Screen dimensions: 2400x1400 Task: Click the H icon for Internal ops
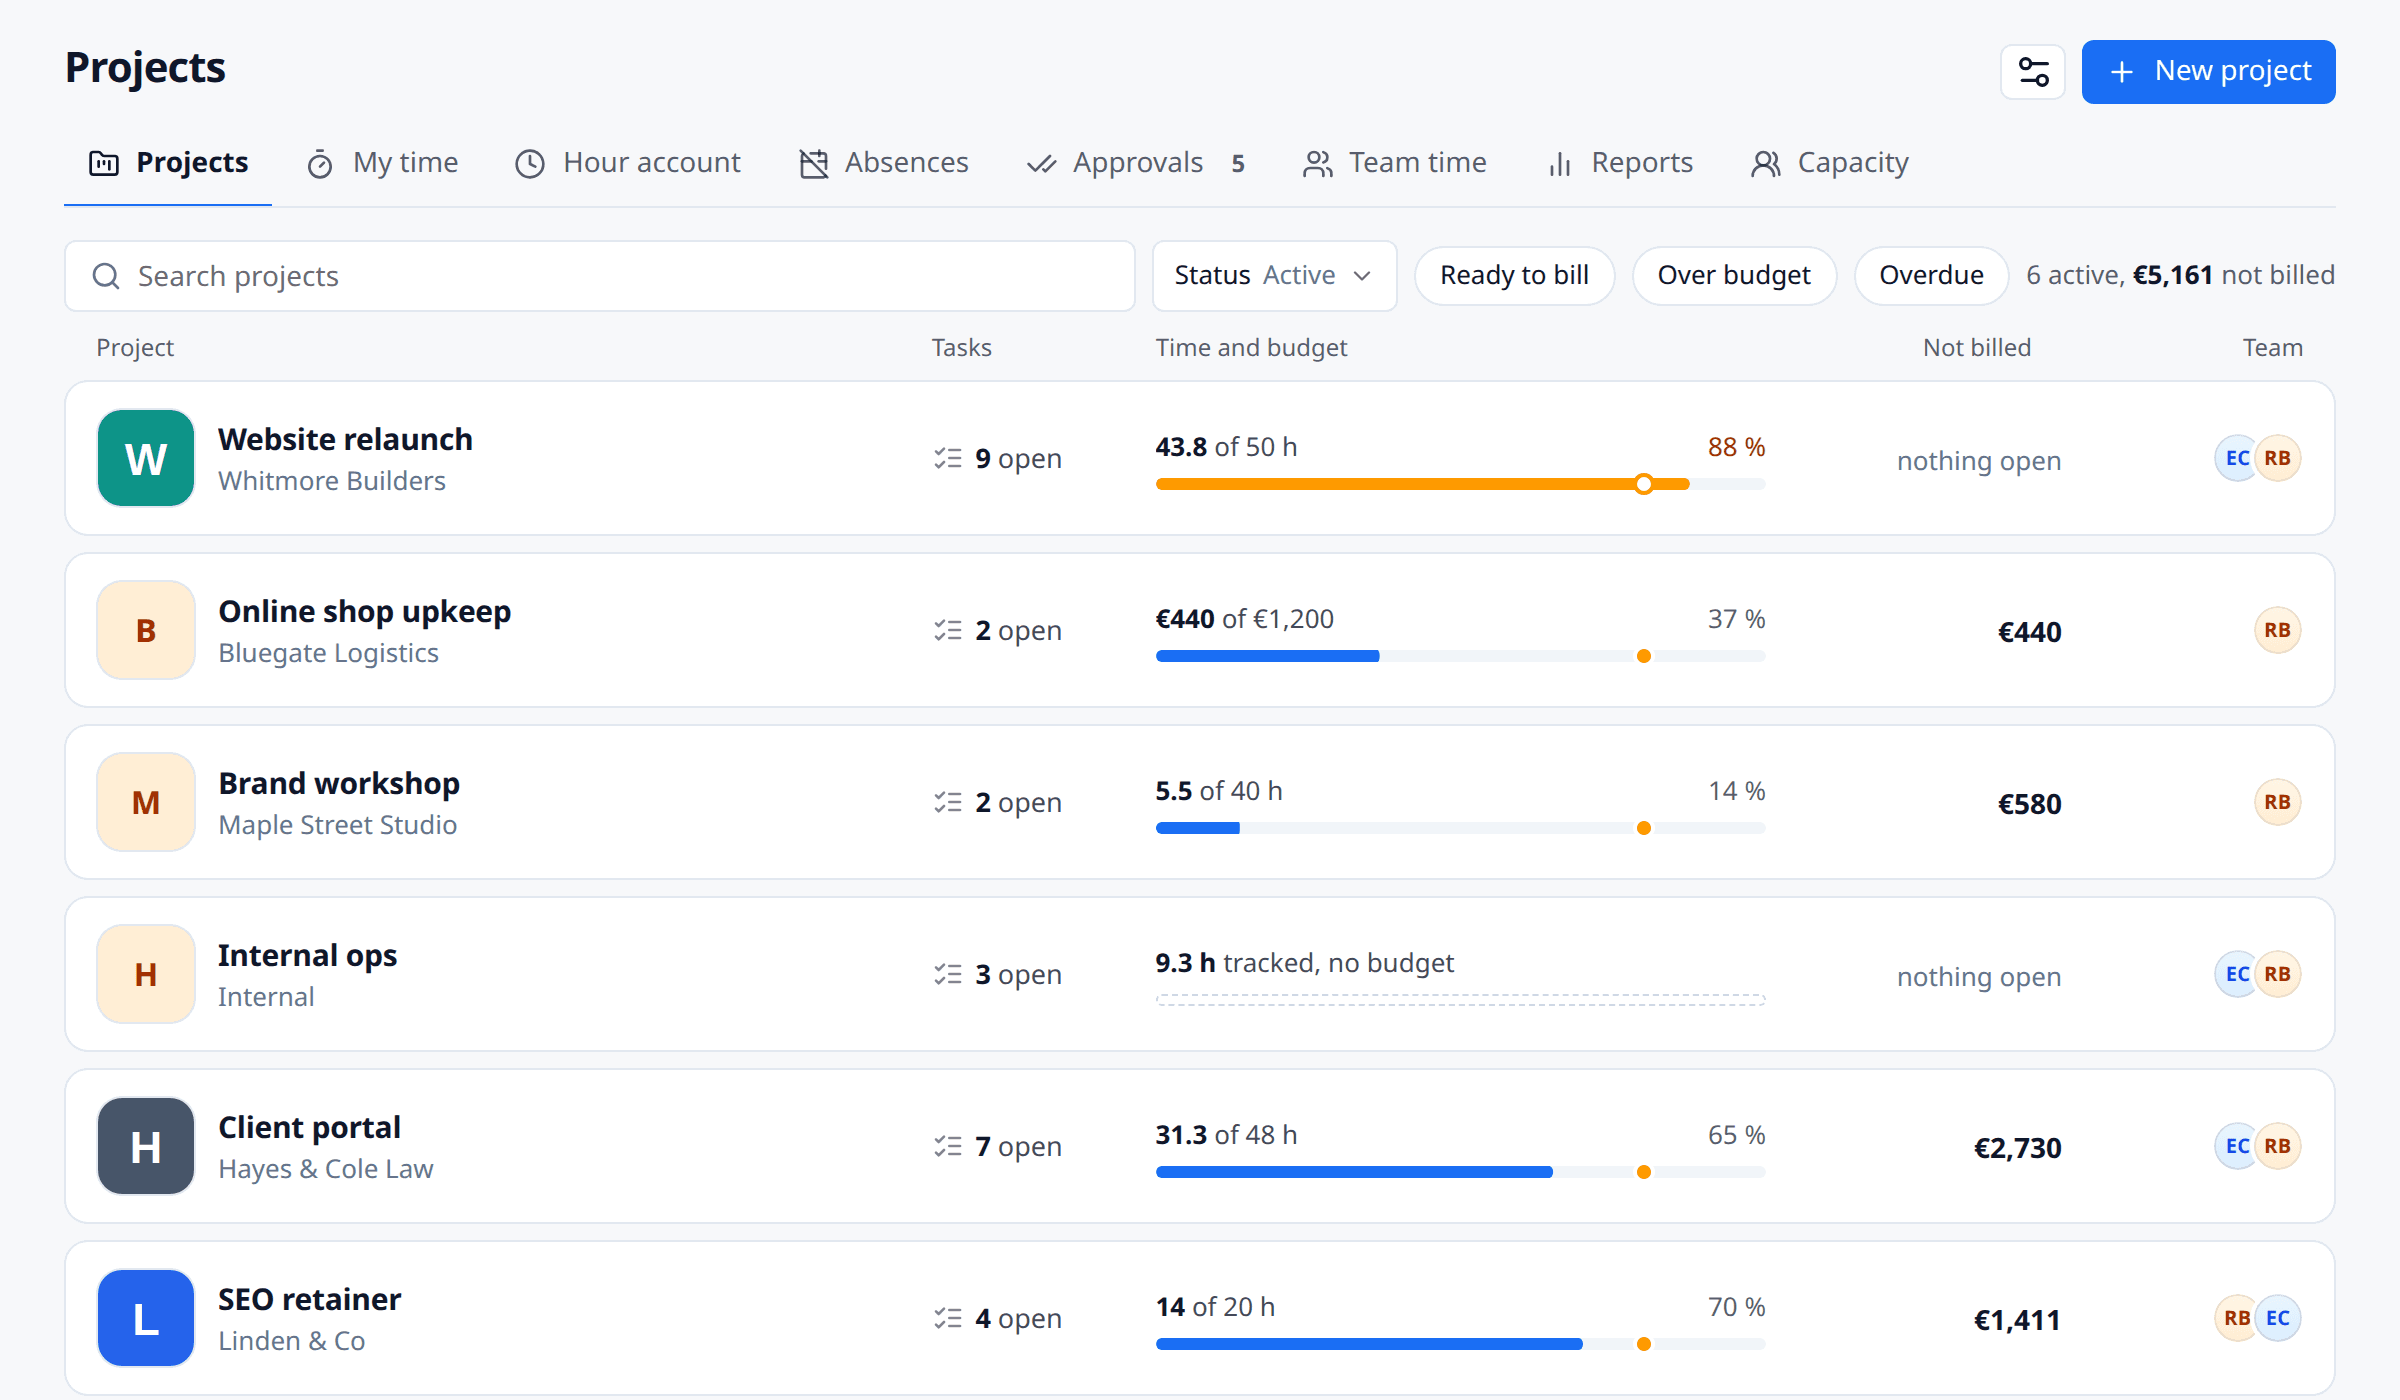[146, 974]
